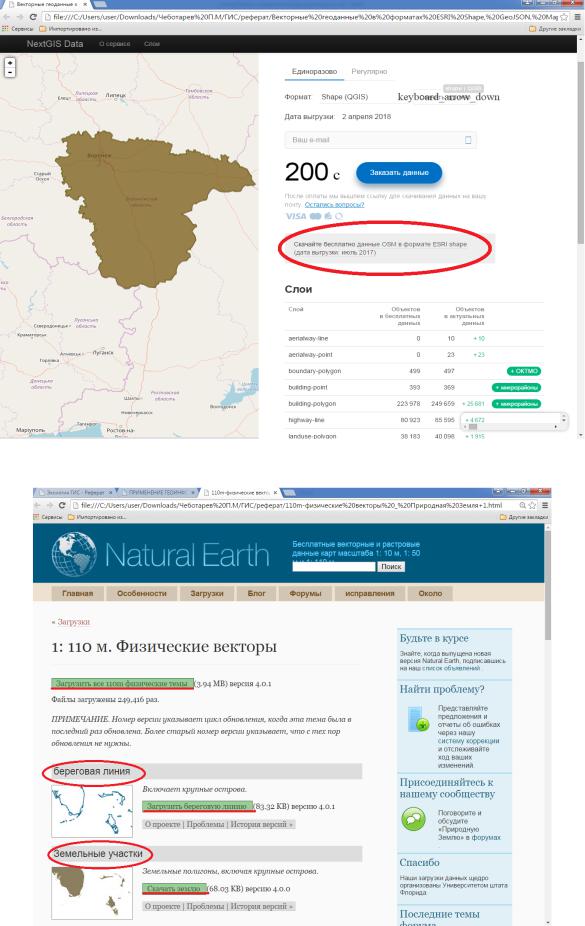Reload the Natural Earth page
585x926 pixels.
(x=62, y=506)
